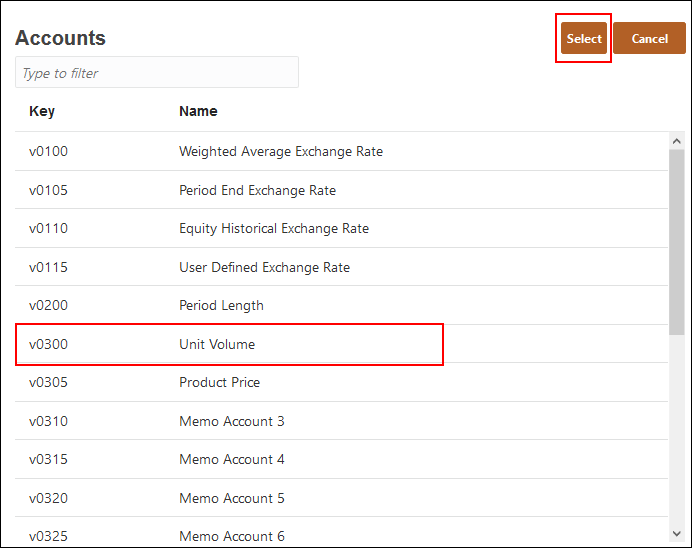Select Memo Account 3
This screenshot has width=692, height=548.
tap(341, 421)
